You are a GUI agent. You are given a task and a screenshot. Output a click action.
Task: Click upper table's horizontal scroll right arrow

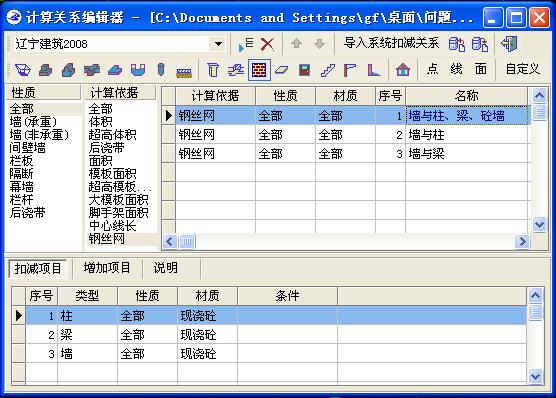pos(522,242)
